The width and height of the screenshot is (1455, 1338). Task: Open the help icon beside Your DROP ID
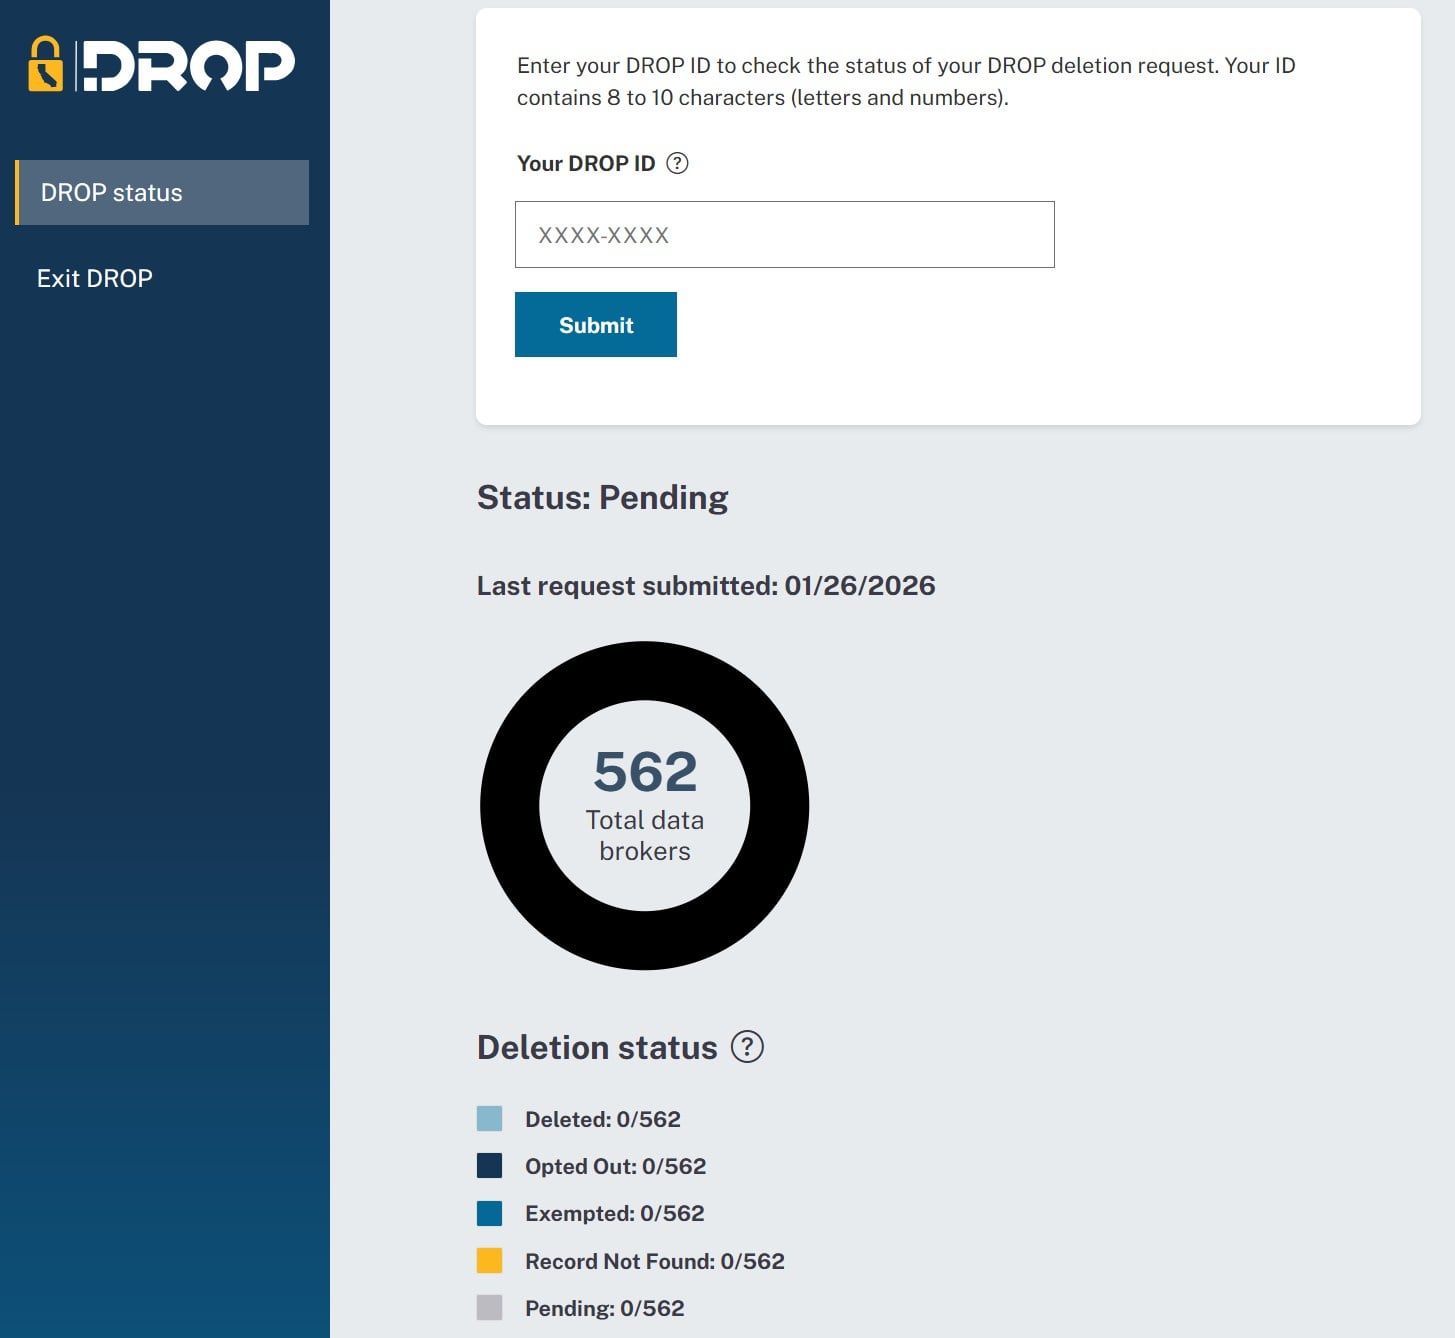coord(677,163)
